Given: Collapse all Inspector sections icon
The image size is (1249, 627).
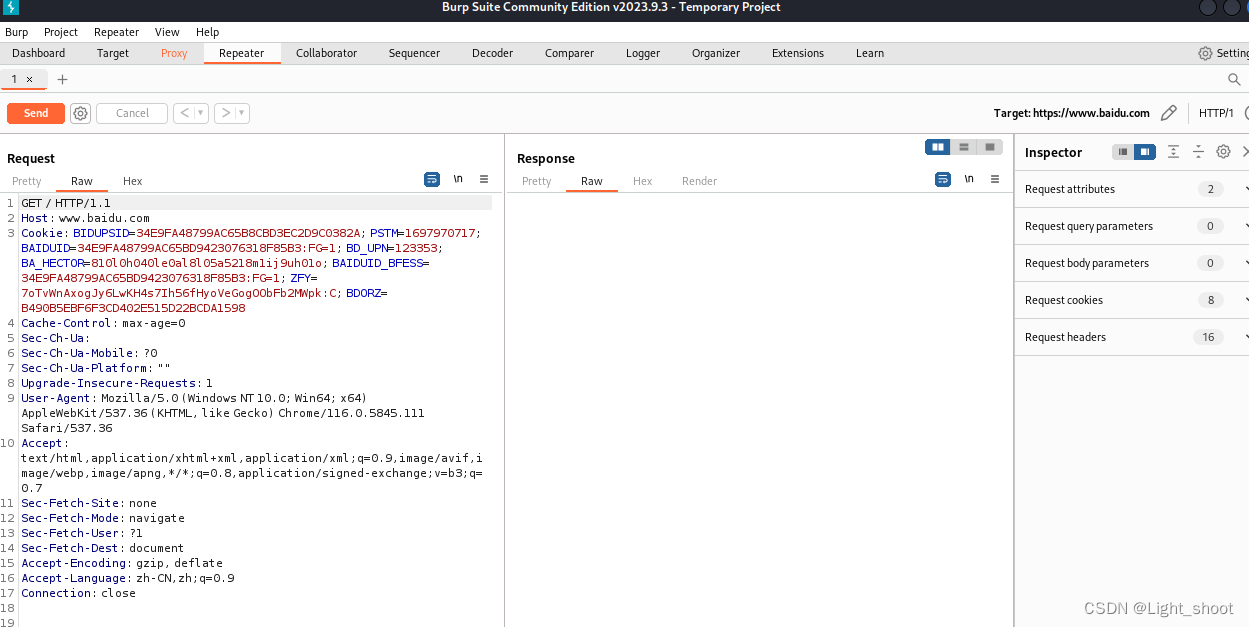Looking at the screenshot, I should point(1198,152).
